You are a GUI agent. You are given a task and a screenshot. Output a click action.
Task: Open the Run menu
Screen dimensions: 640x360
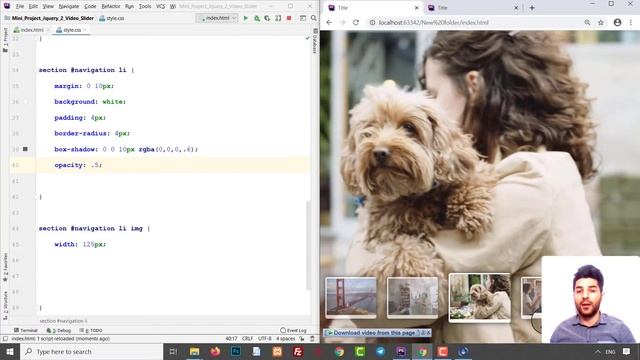pos(129,7)
